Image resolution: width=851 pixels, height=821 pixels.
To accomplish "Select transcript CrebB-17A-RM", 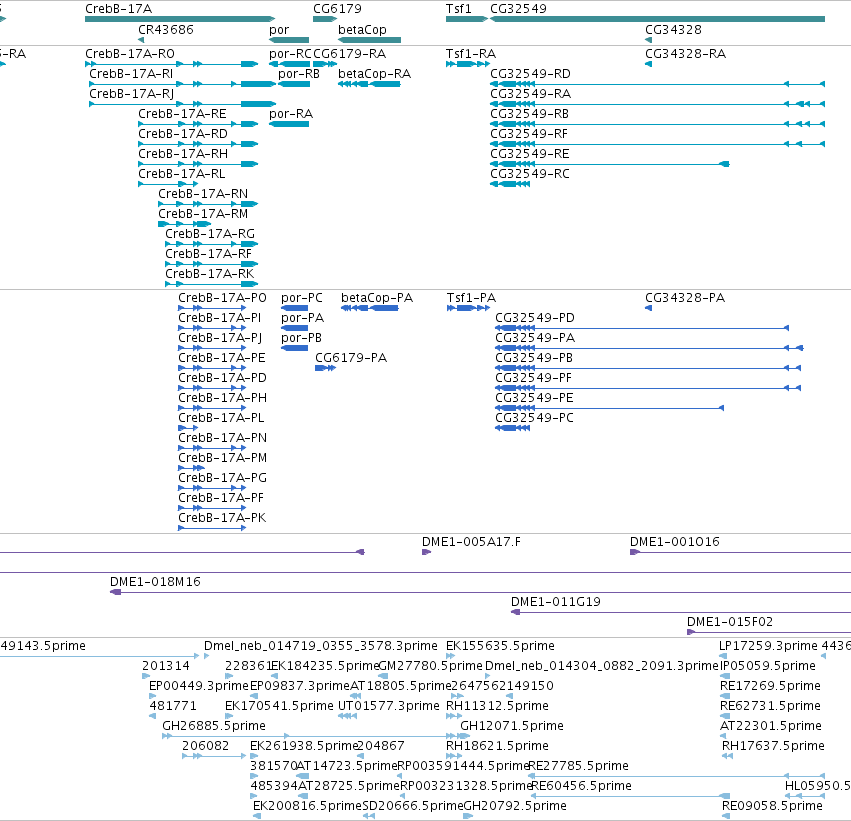I will click(203, 214).
